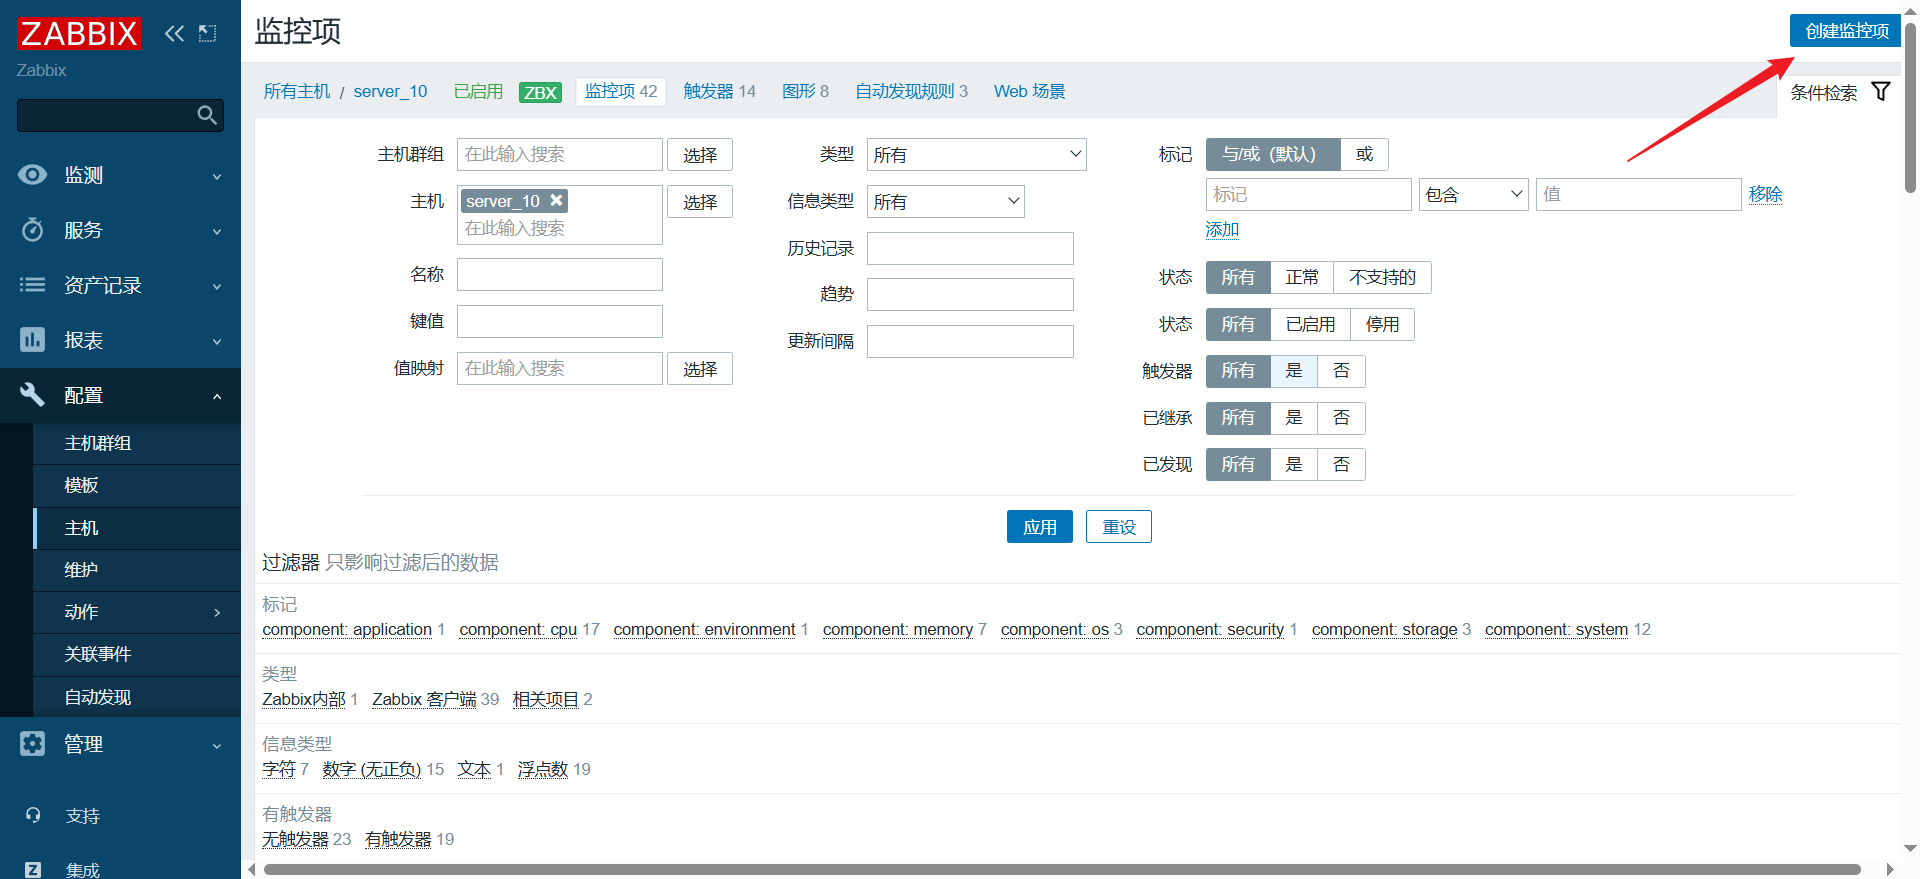
Task: Click the 应用 filter button
Action: pos(1039,527)
